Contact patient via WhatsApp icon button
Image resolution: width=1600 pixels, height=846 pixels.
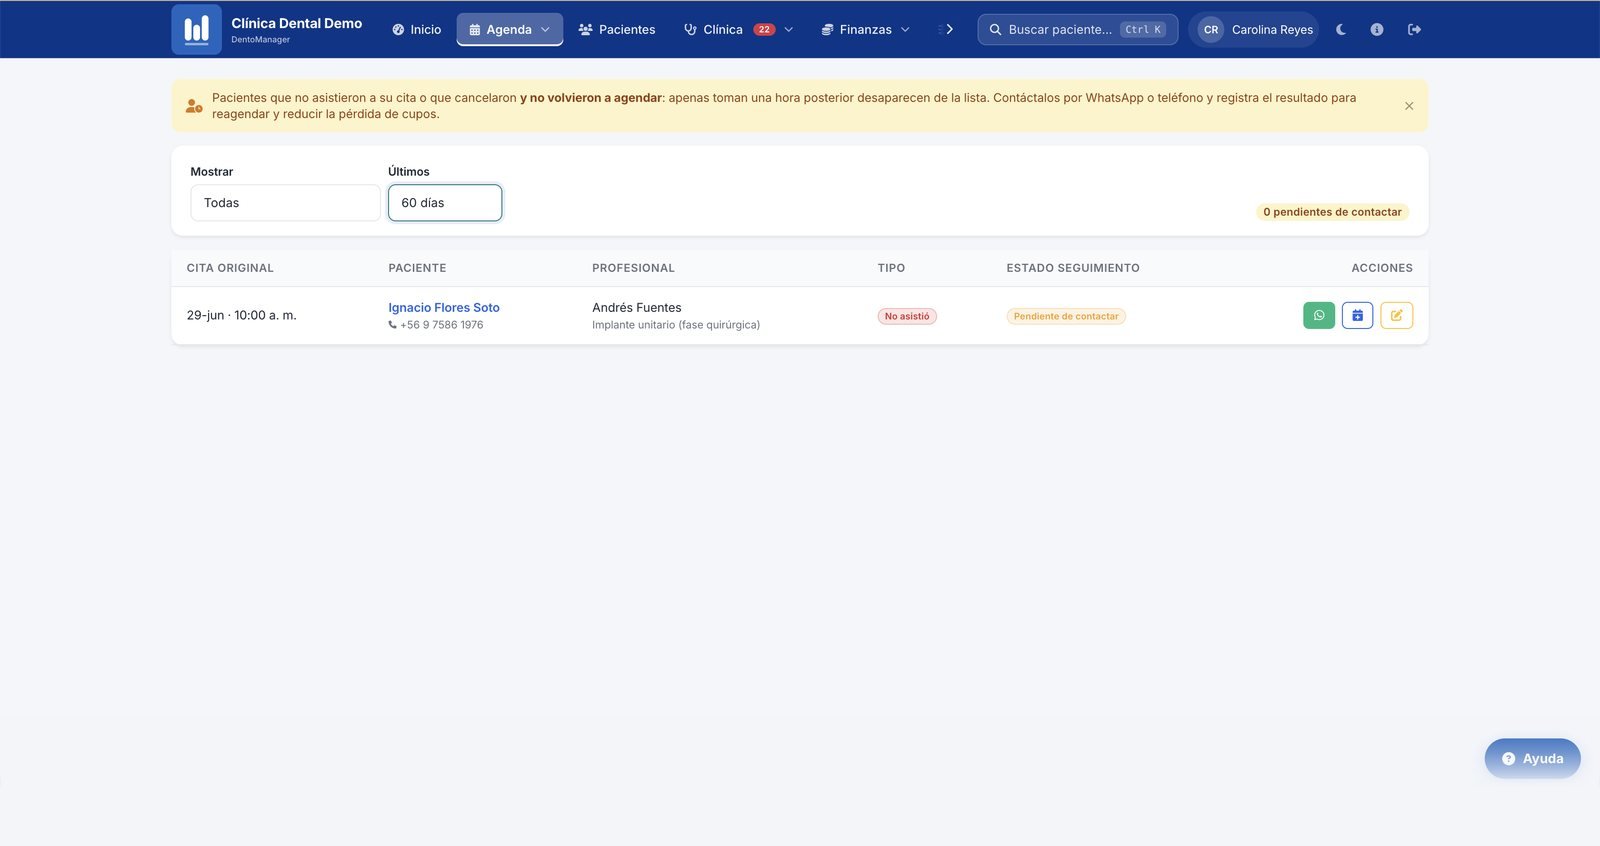[x=1319, y=316]
